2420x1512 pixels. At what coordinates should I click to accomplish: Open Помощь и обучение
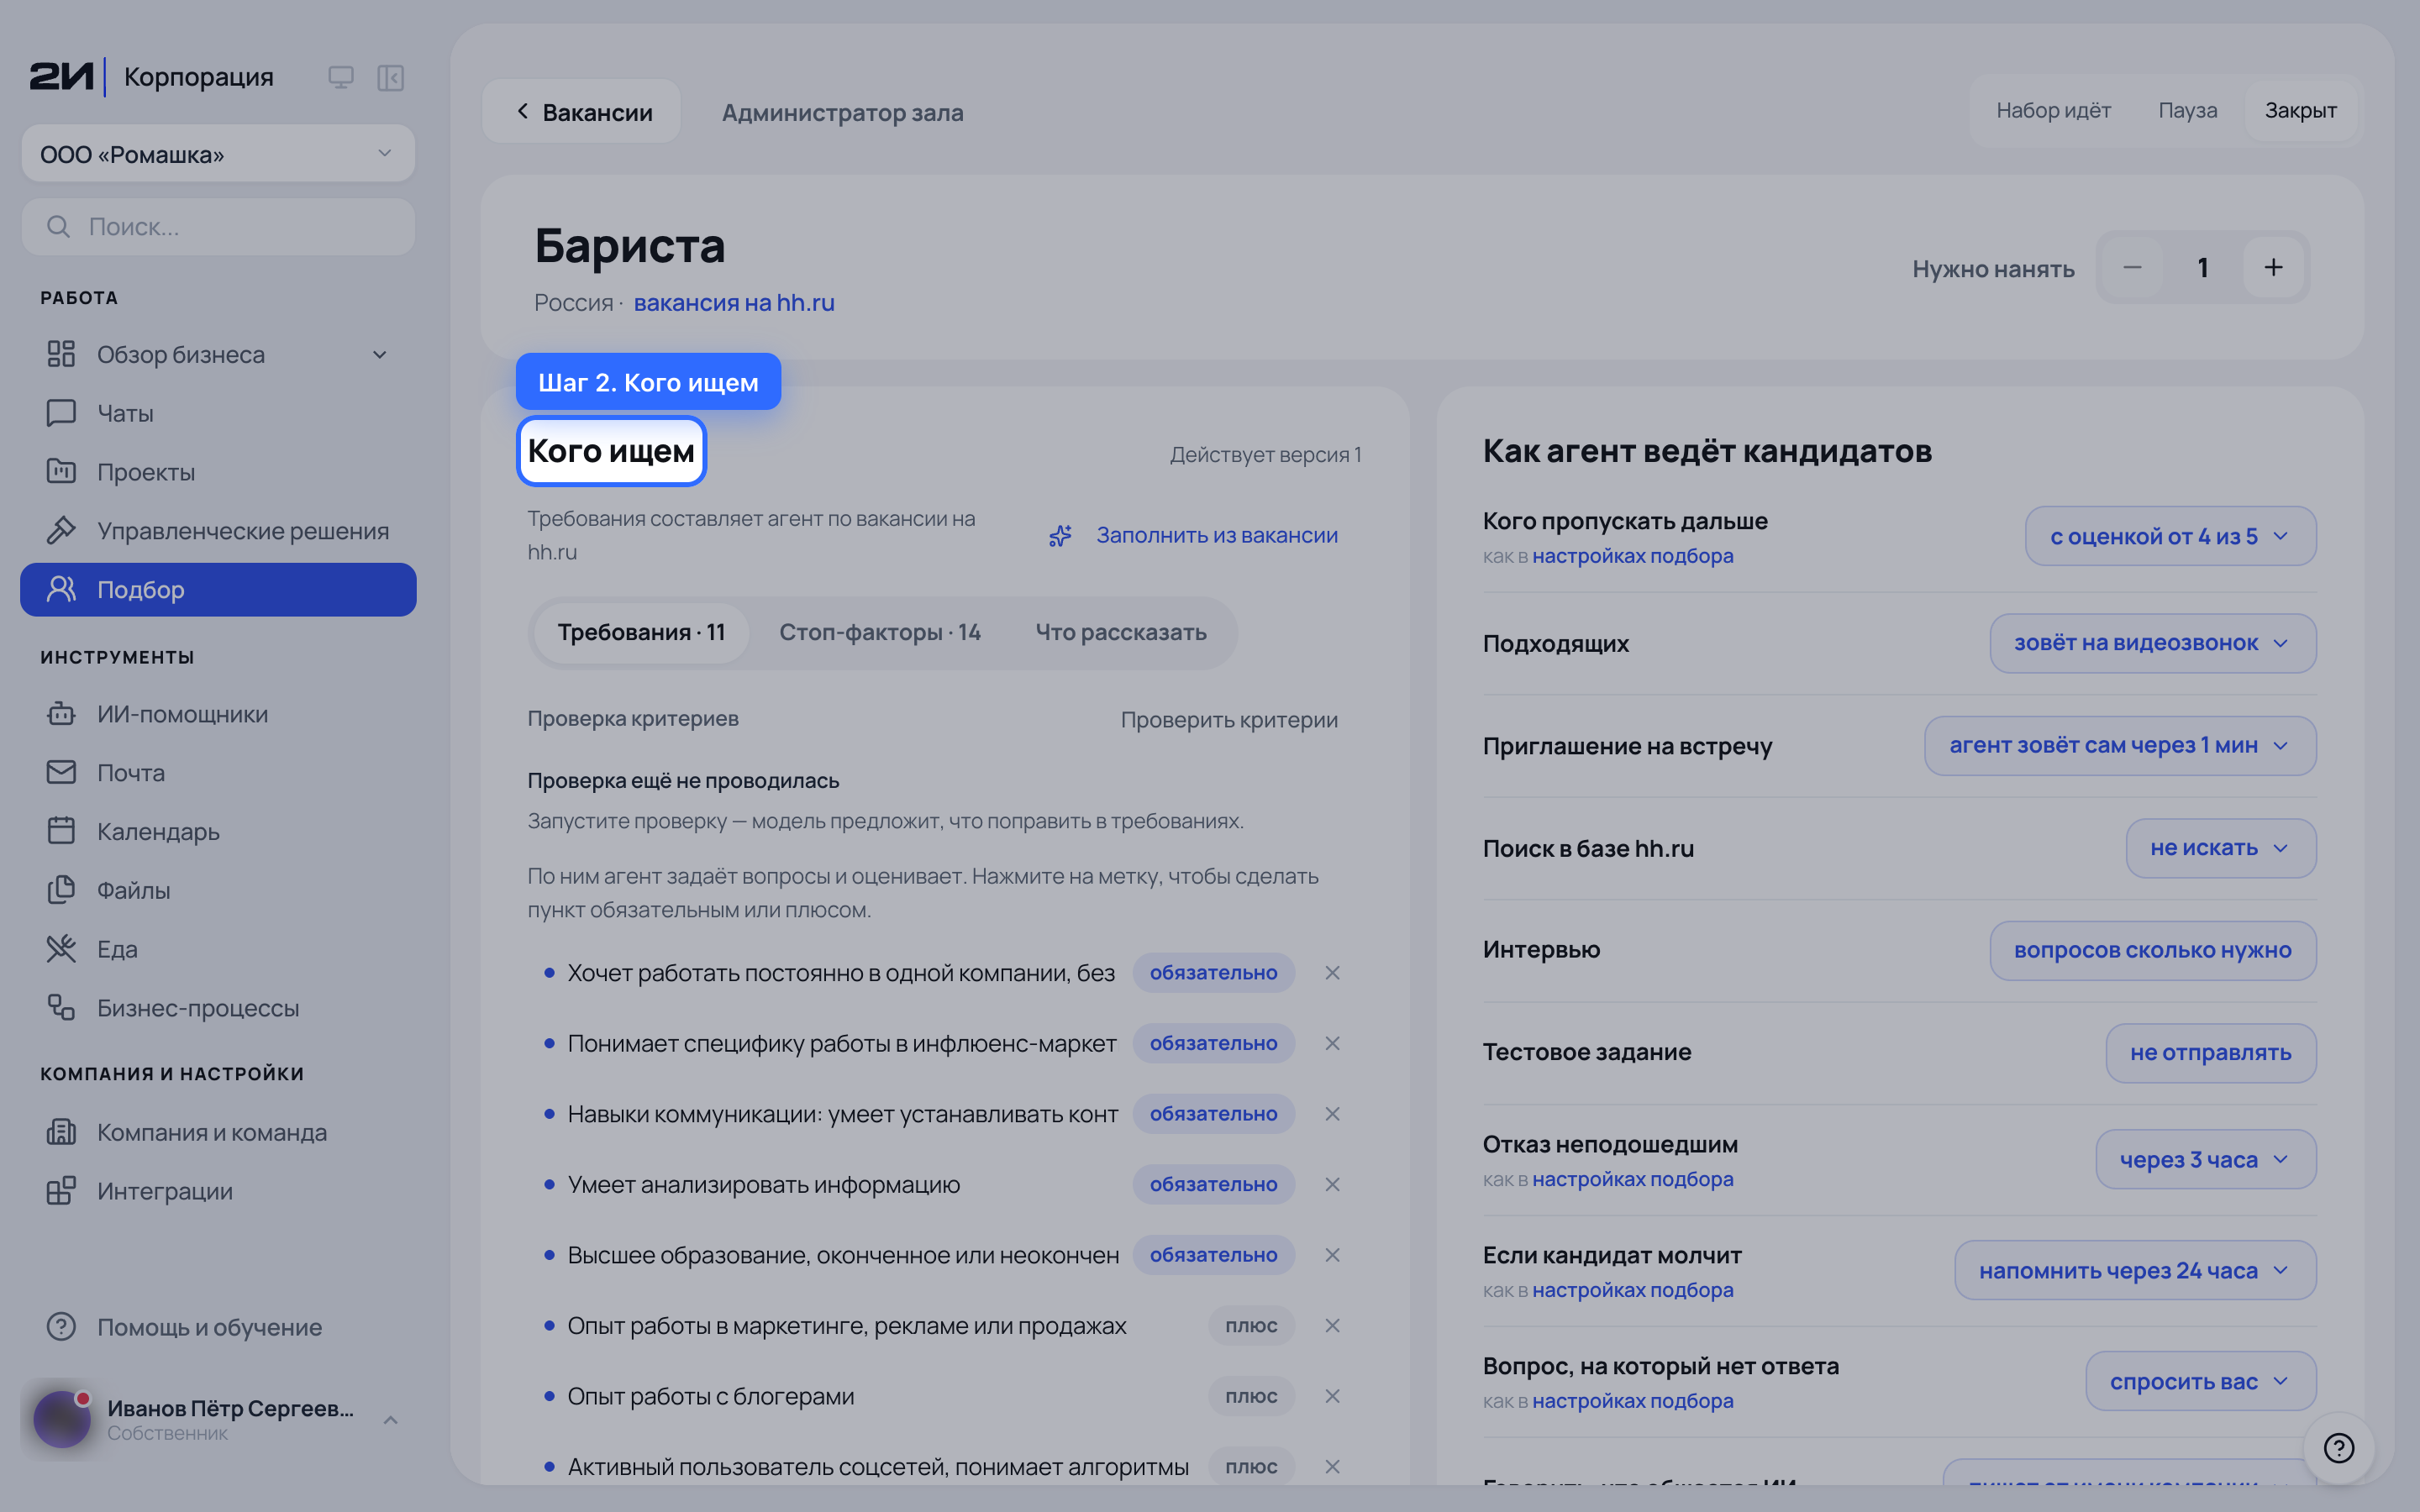click(218, 1327)
